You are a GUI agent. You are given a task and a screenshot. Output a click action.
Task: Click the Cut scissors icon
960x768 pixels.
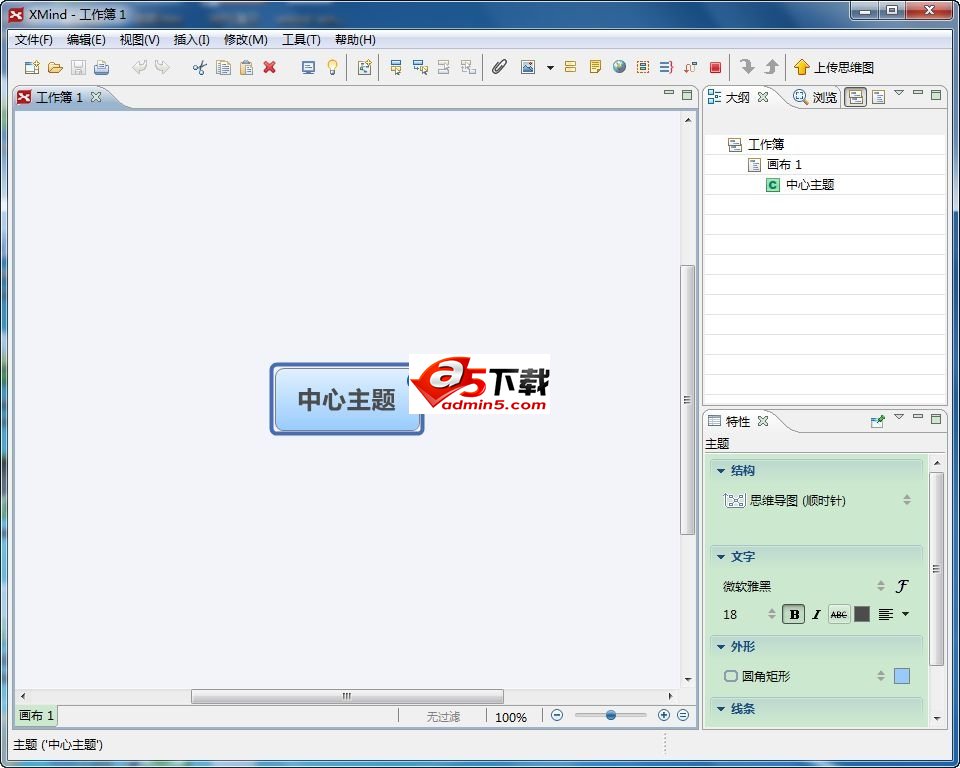point(200,67)
